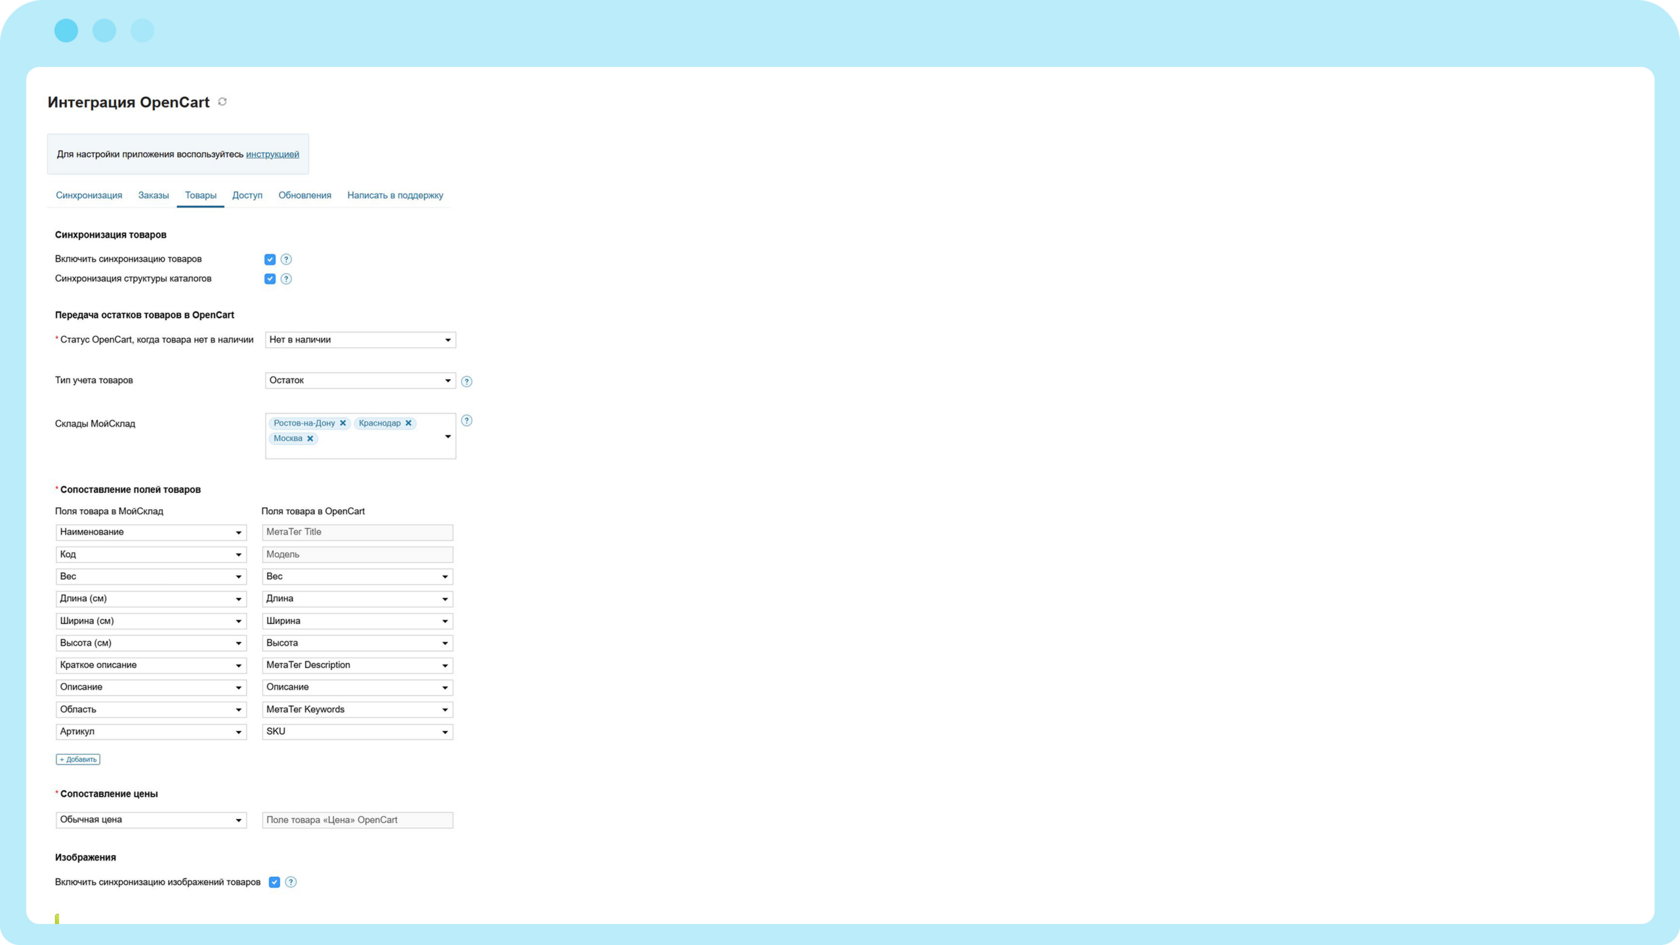Remove the Ростов-на-Дону warehouse tag
The image size is (1680, 945).
[343, 423]
